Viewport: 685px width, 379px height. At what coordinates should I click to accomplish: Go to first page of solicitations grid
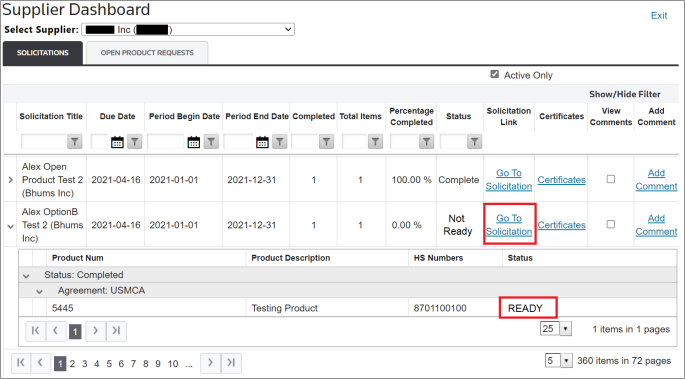[x=21, y=363]
